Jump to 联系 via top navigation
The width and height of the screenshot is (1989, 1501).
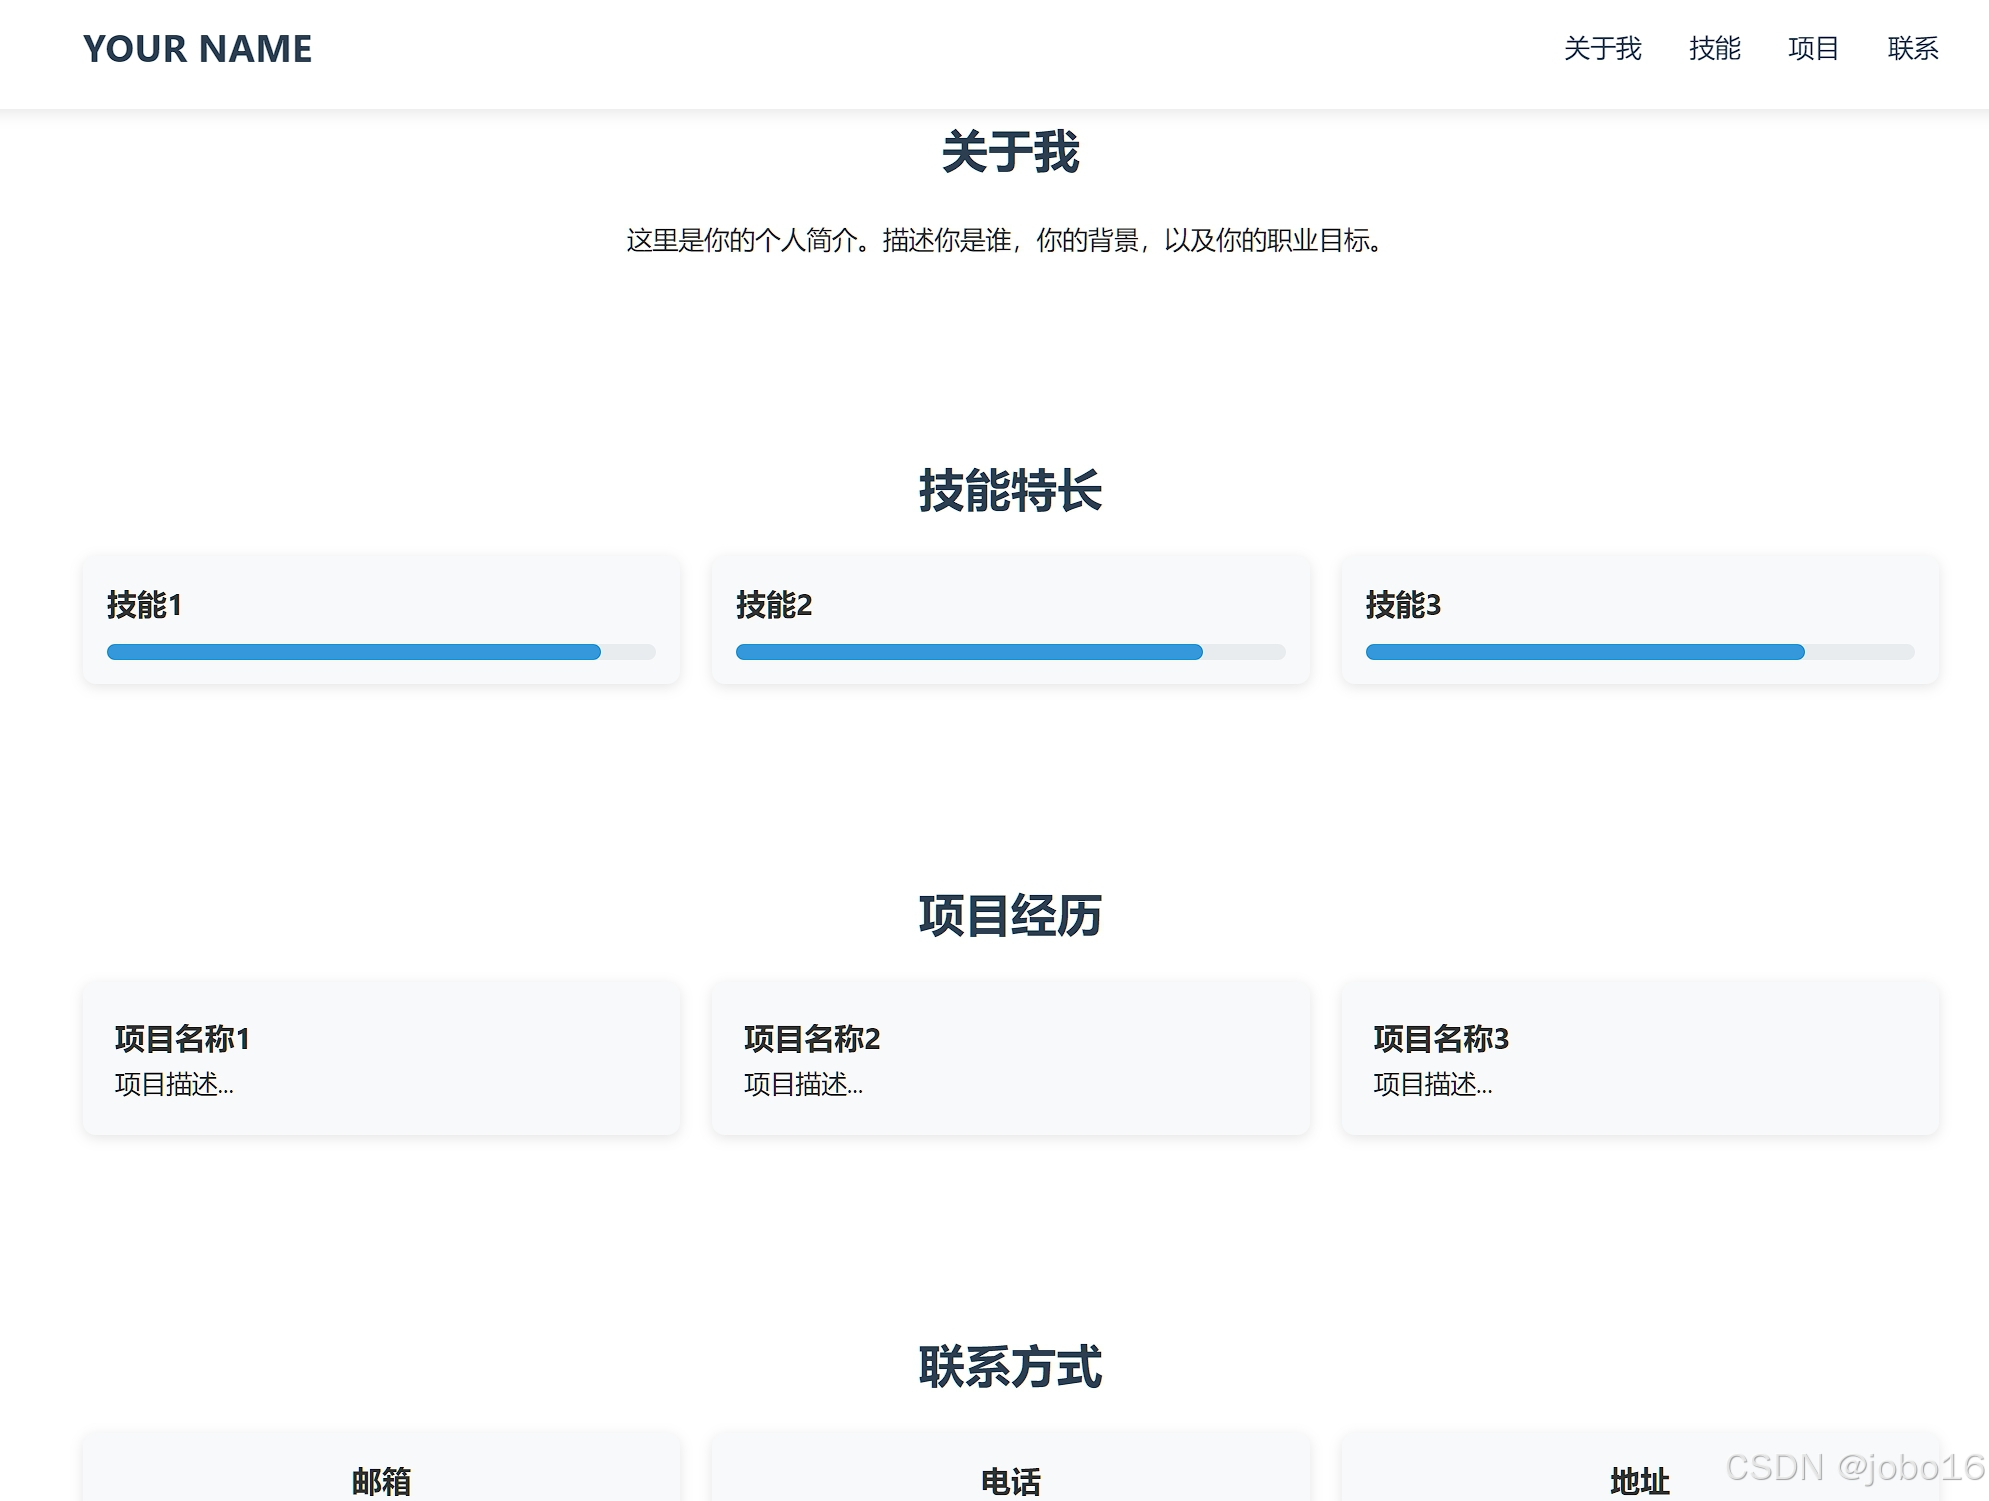tap(1912, 49)
